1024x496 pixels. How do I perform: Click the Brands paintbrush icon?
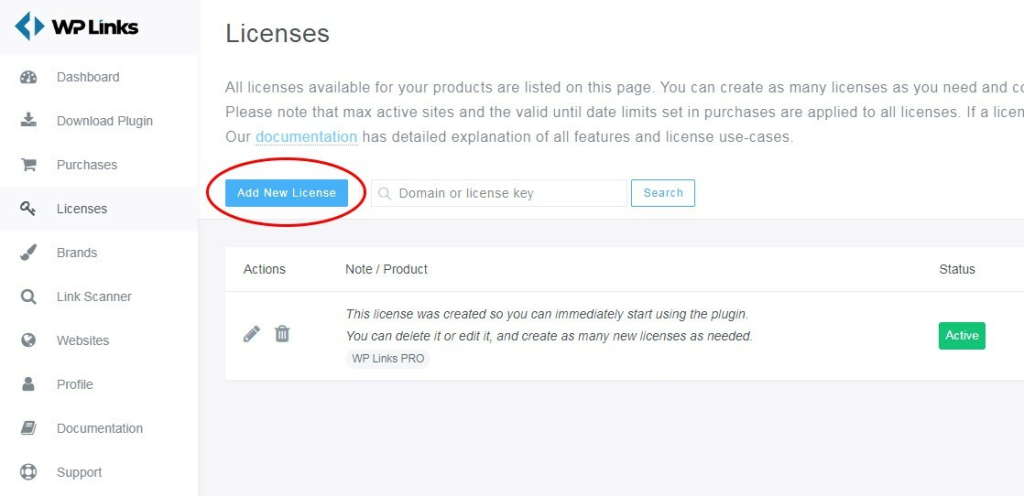coord(29,253)
